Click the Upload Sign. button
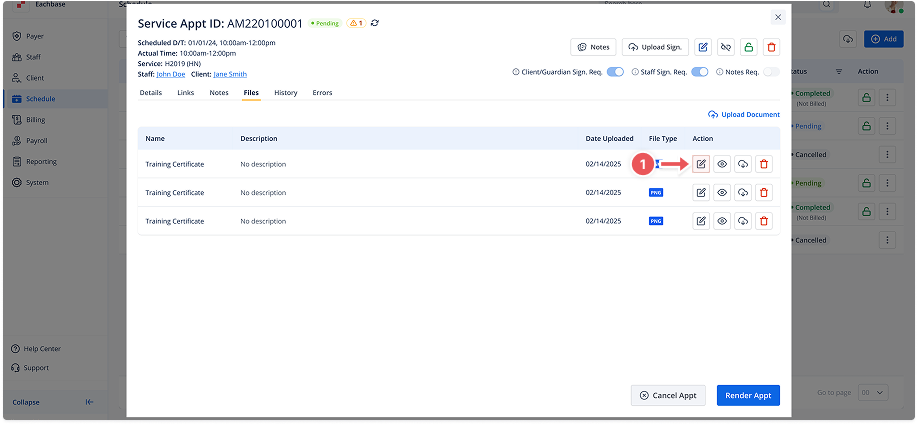The width and height of the screenshot is (918, 425). click(655, 47)
